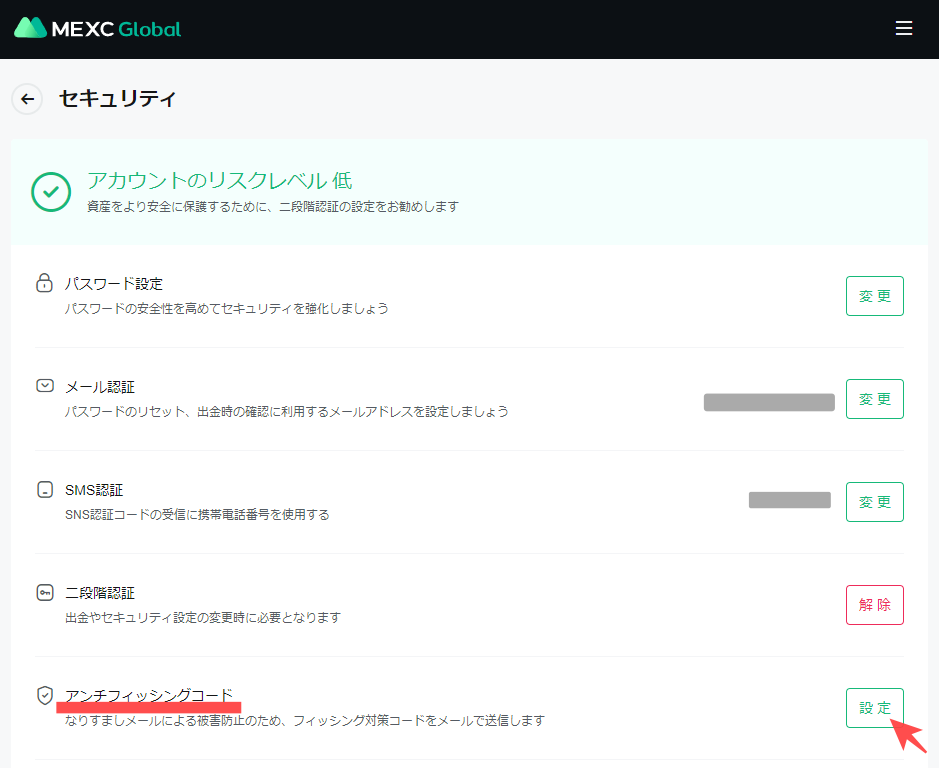Screen dimensions: 939x768
Task: Click 設定 button for アンチフィッシングコード
Action: (x=874, y=708)
